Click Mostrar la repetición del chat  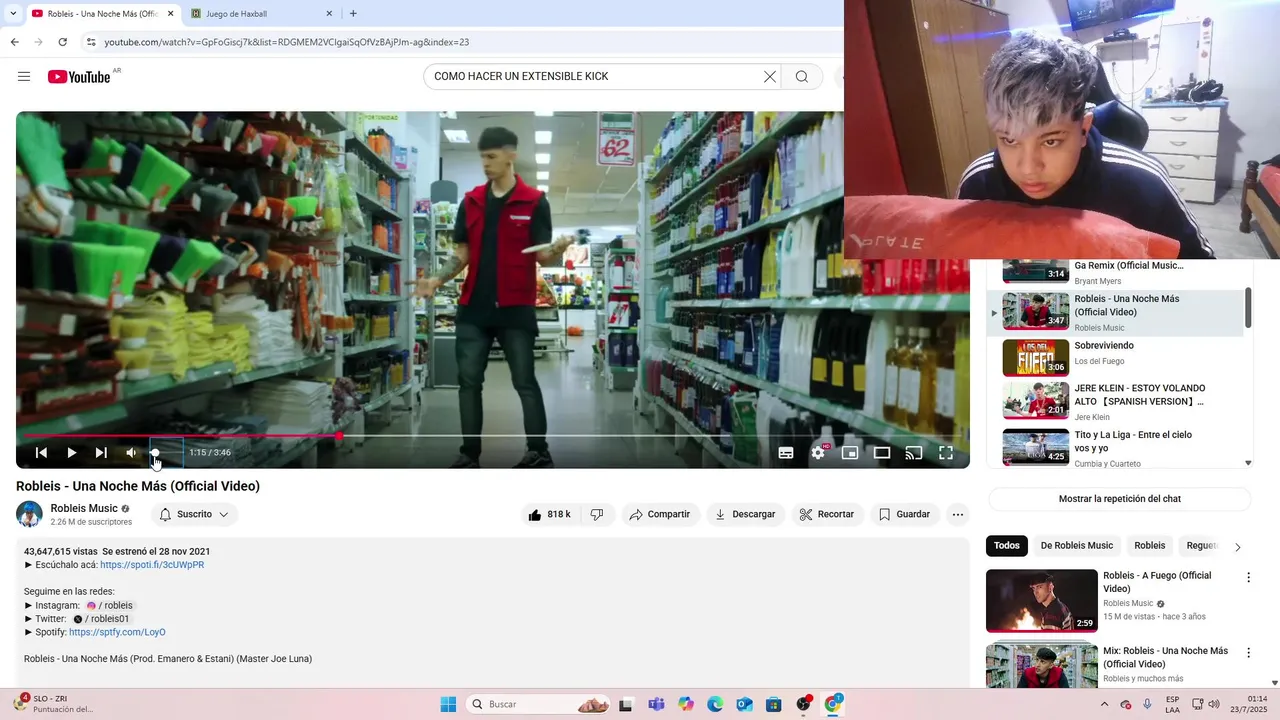(1120, 499)
